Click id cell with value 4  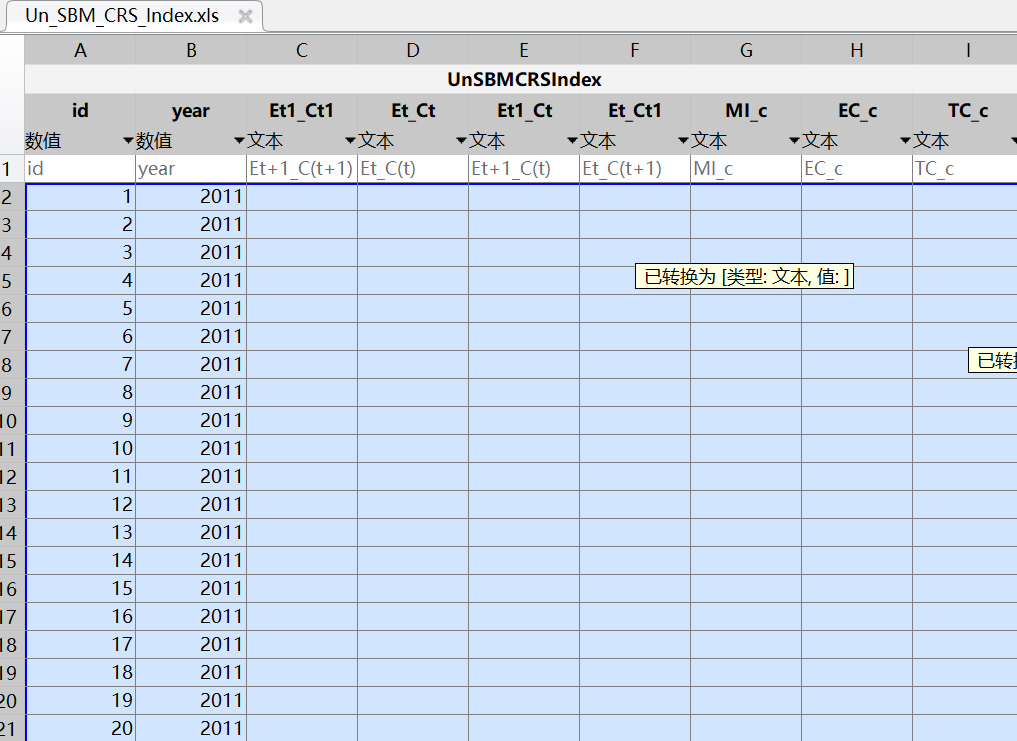point(80,280)
